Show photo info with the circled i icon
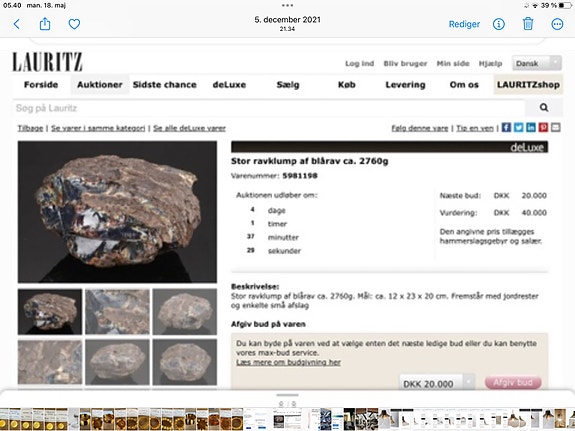The image size is (575, 431). pos(498,24)
